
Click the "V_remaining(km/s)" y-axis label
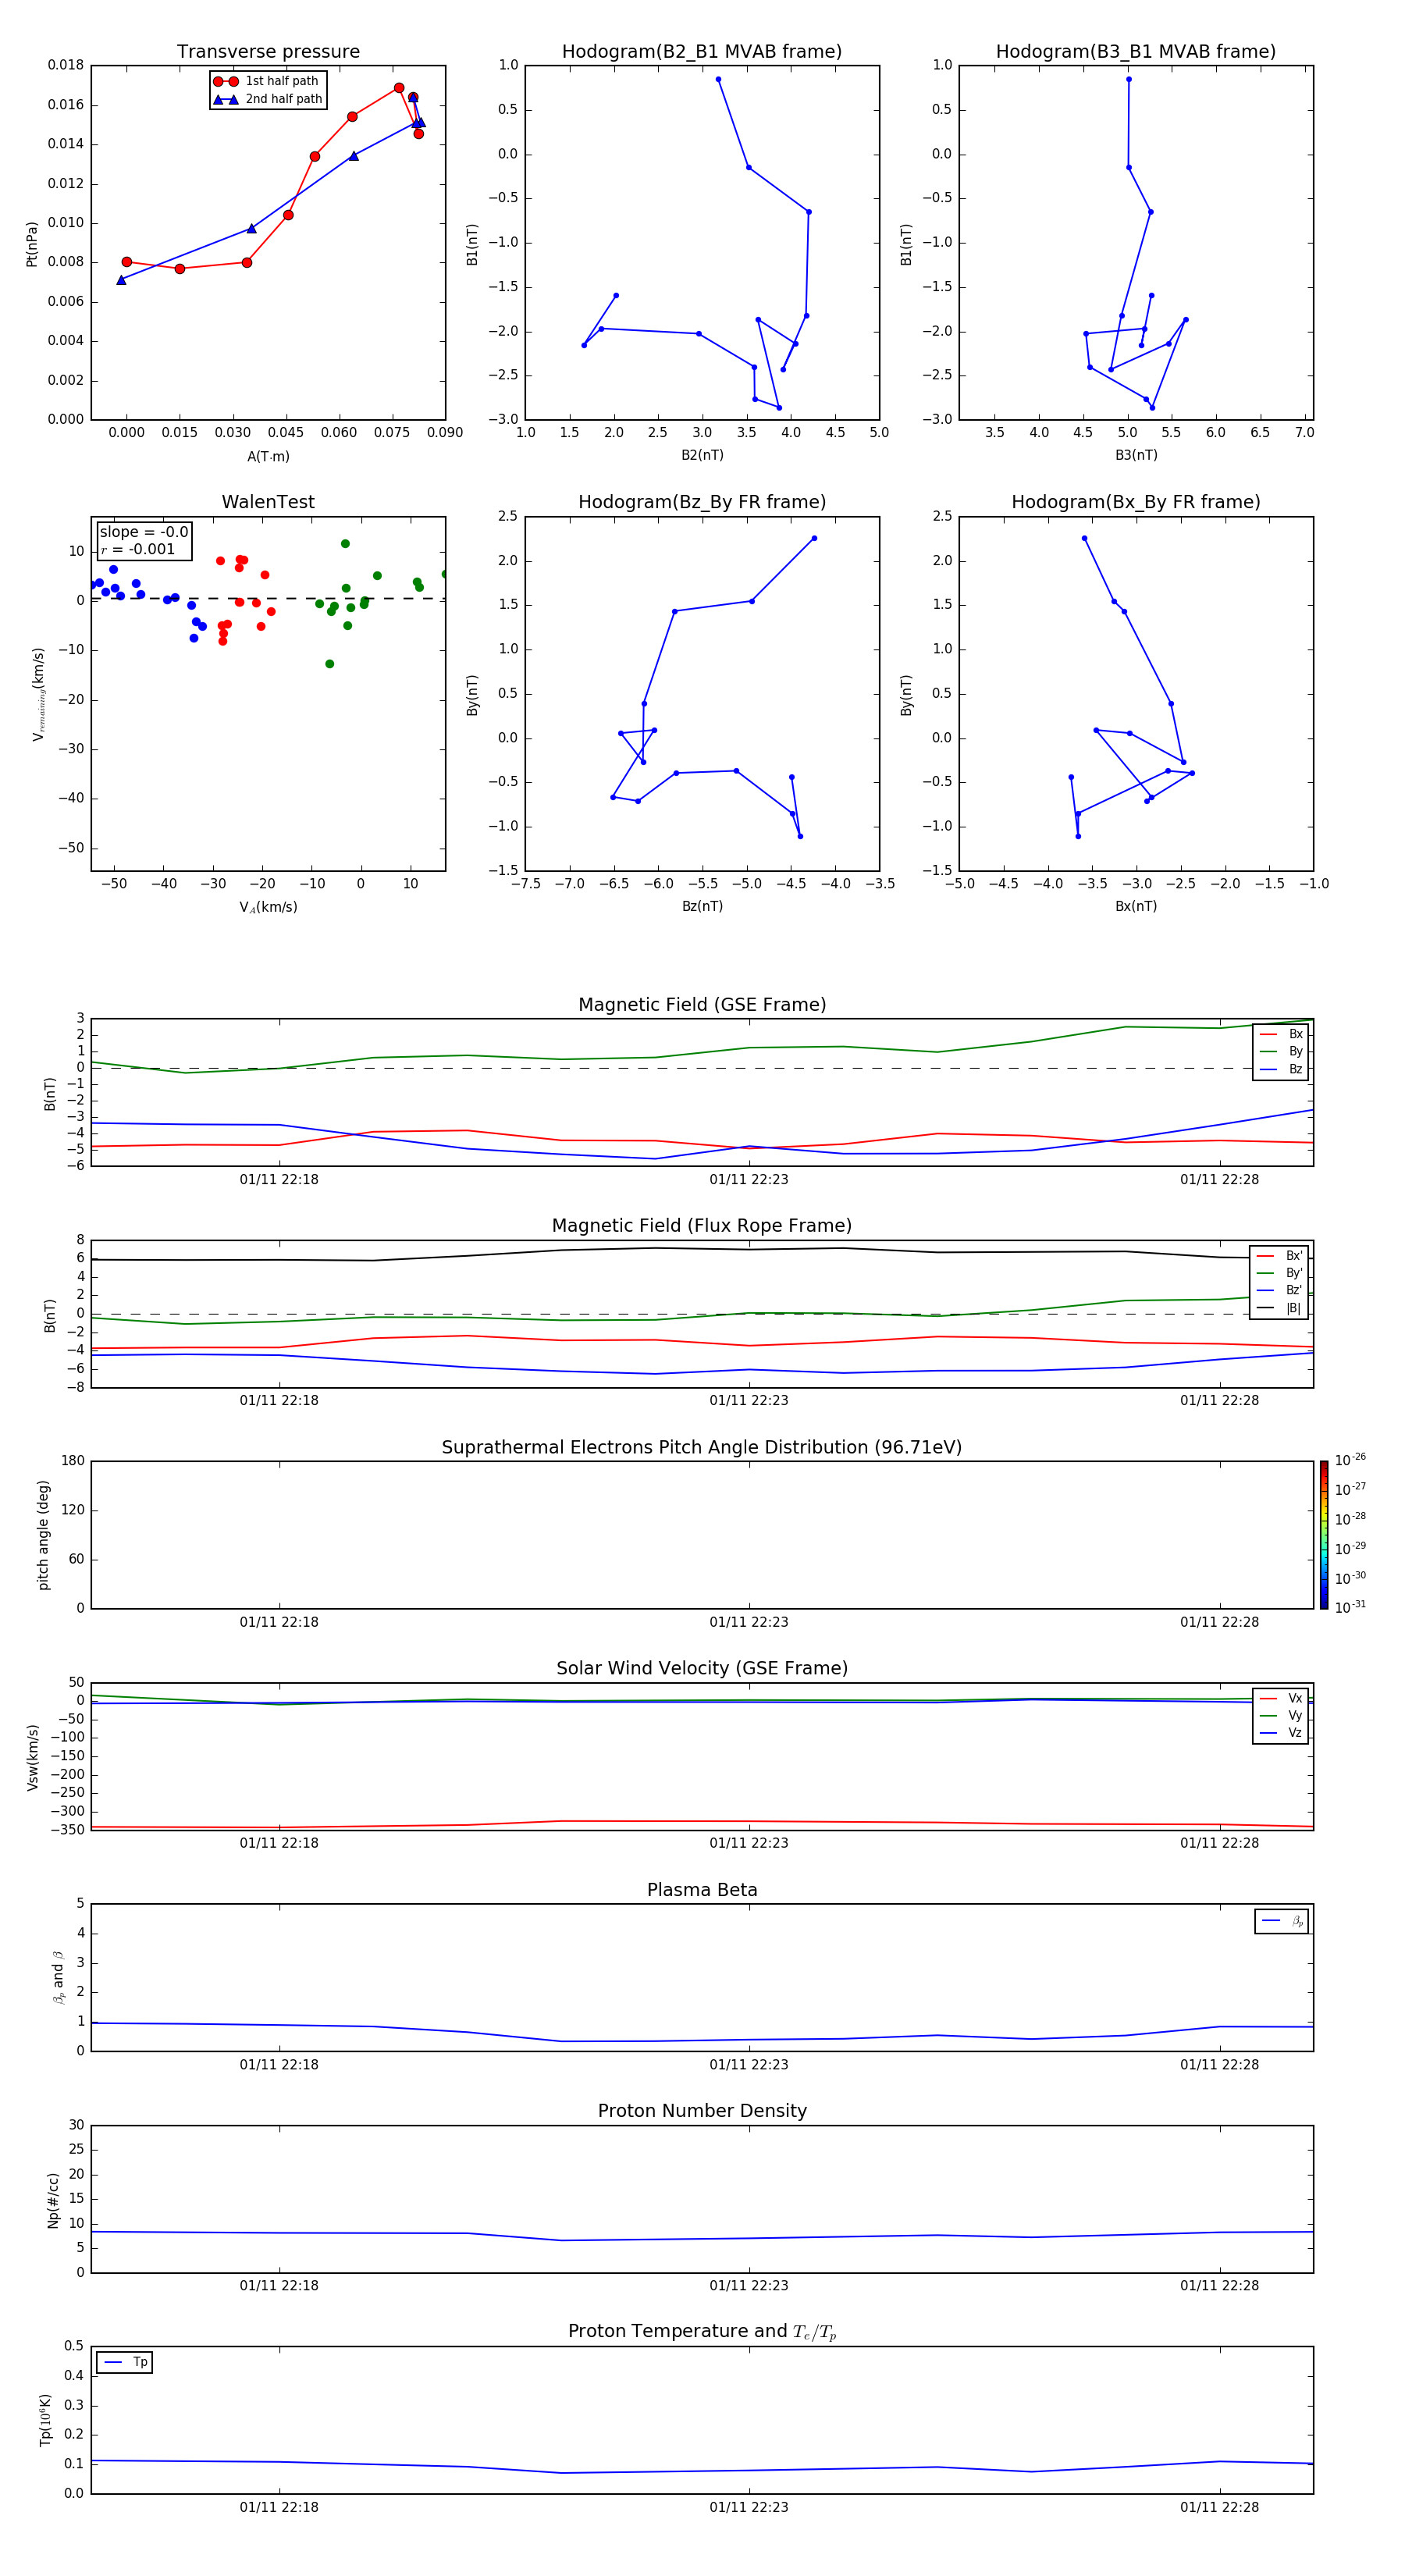pyautogui.click(x=38, y=694)
